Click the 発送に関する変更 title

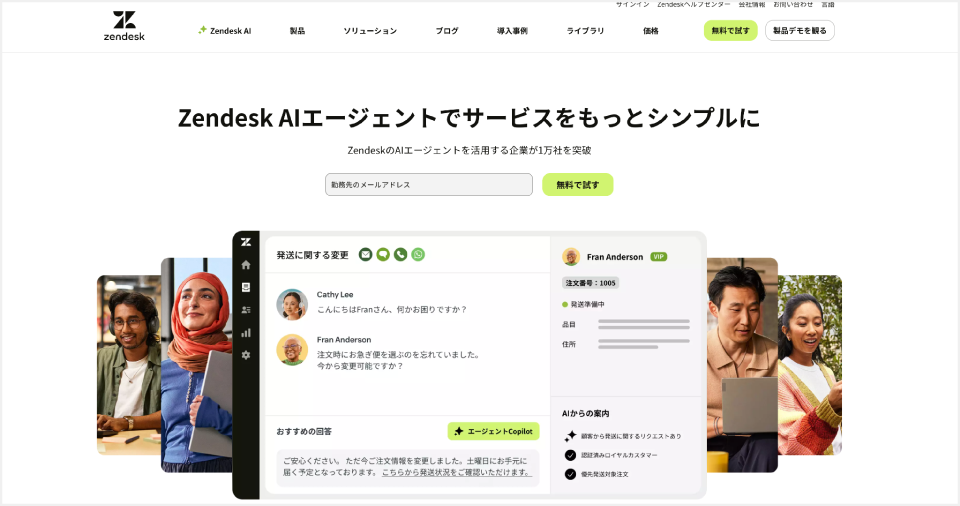(312, 255)
